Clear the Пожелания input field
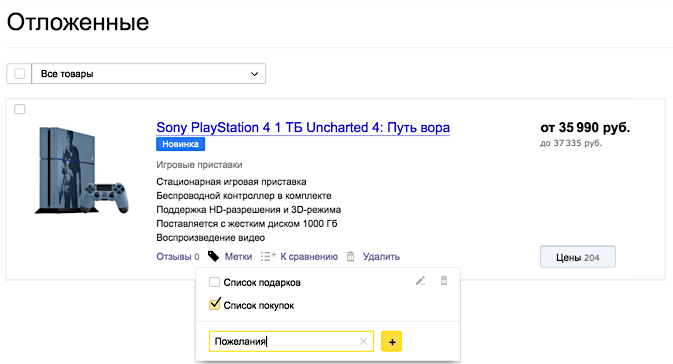 click(x=363, y=341)
